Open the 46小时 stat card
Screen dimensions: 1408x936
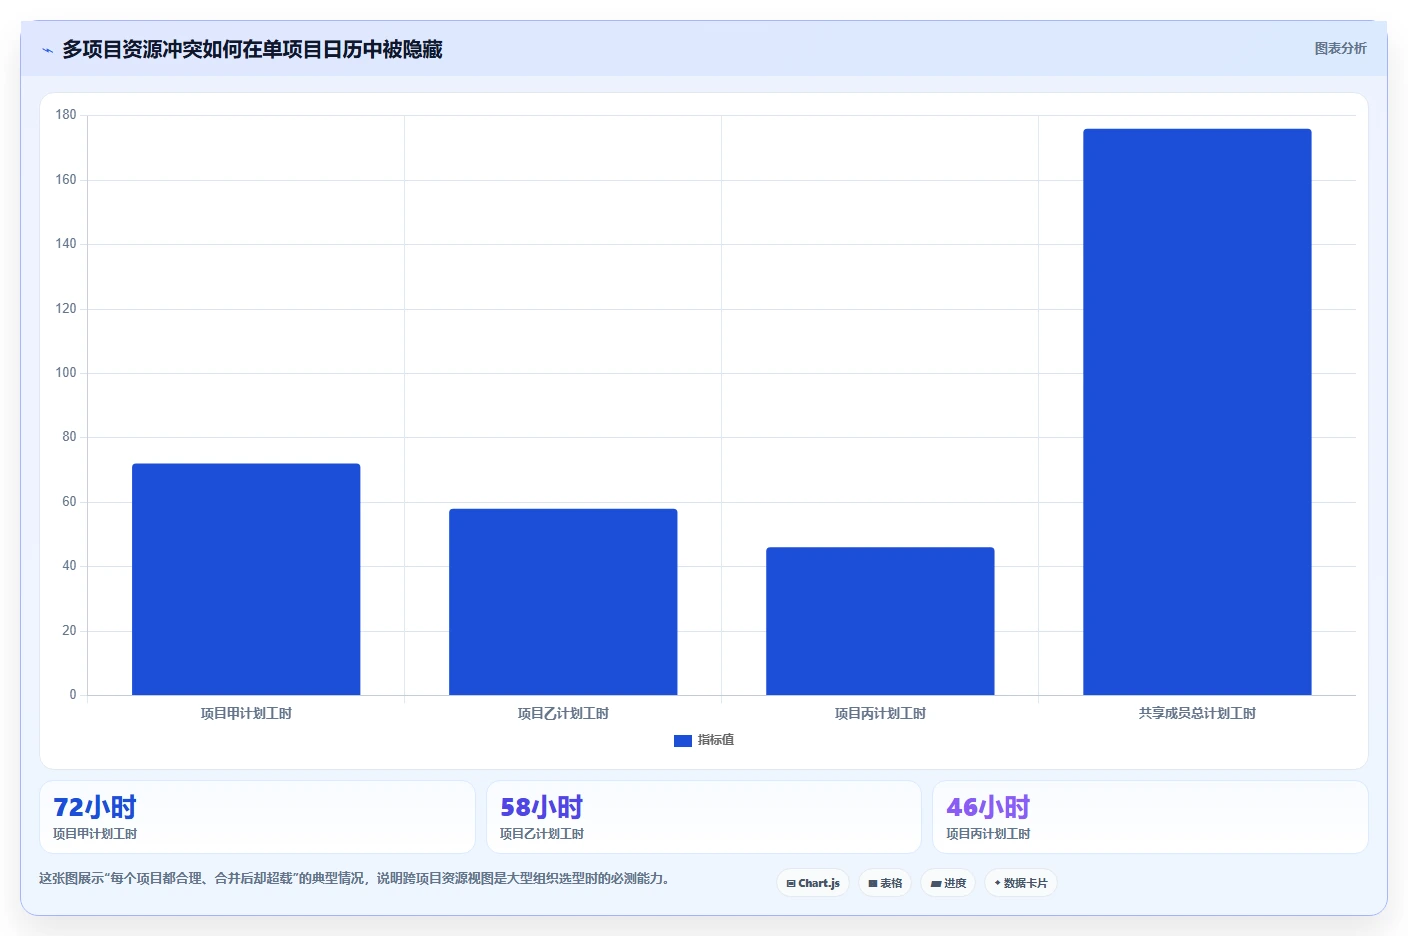coord(1150,817)
